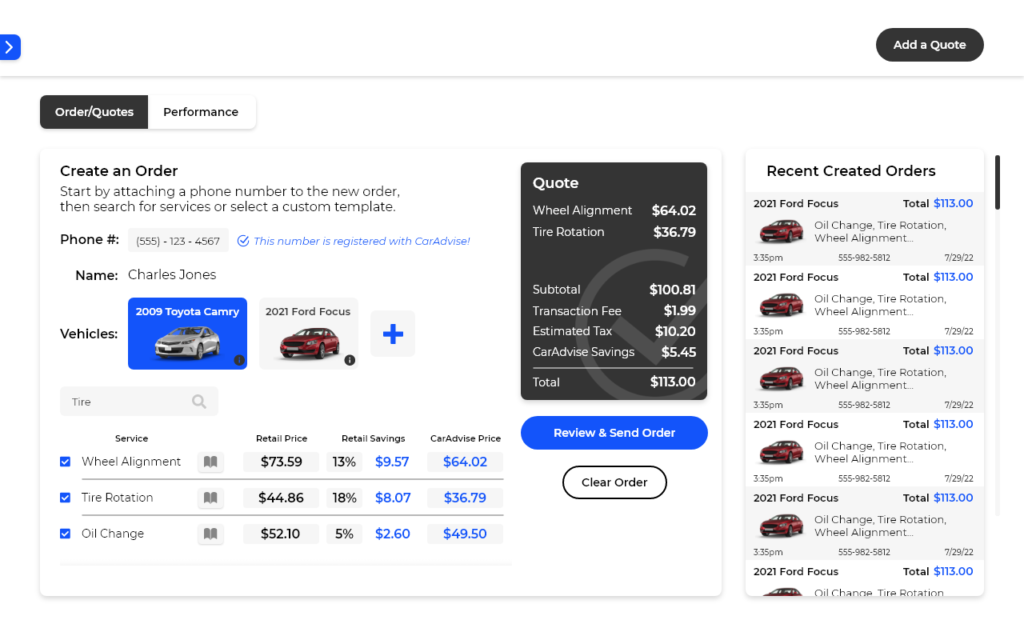
Task: Click the CarAdvise Savings $5.45 amount
Action: (x=679, y=352)
